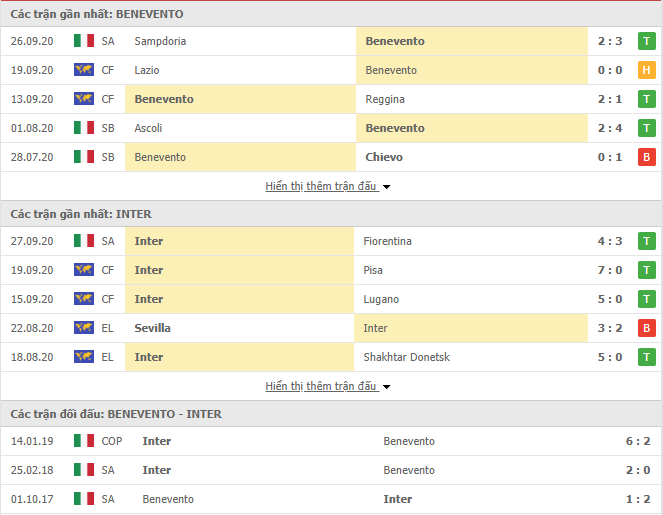Click the Italy flag in Sampdoria row
The height and width of the screenshot is (515, 663).
click(84, 41)
